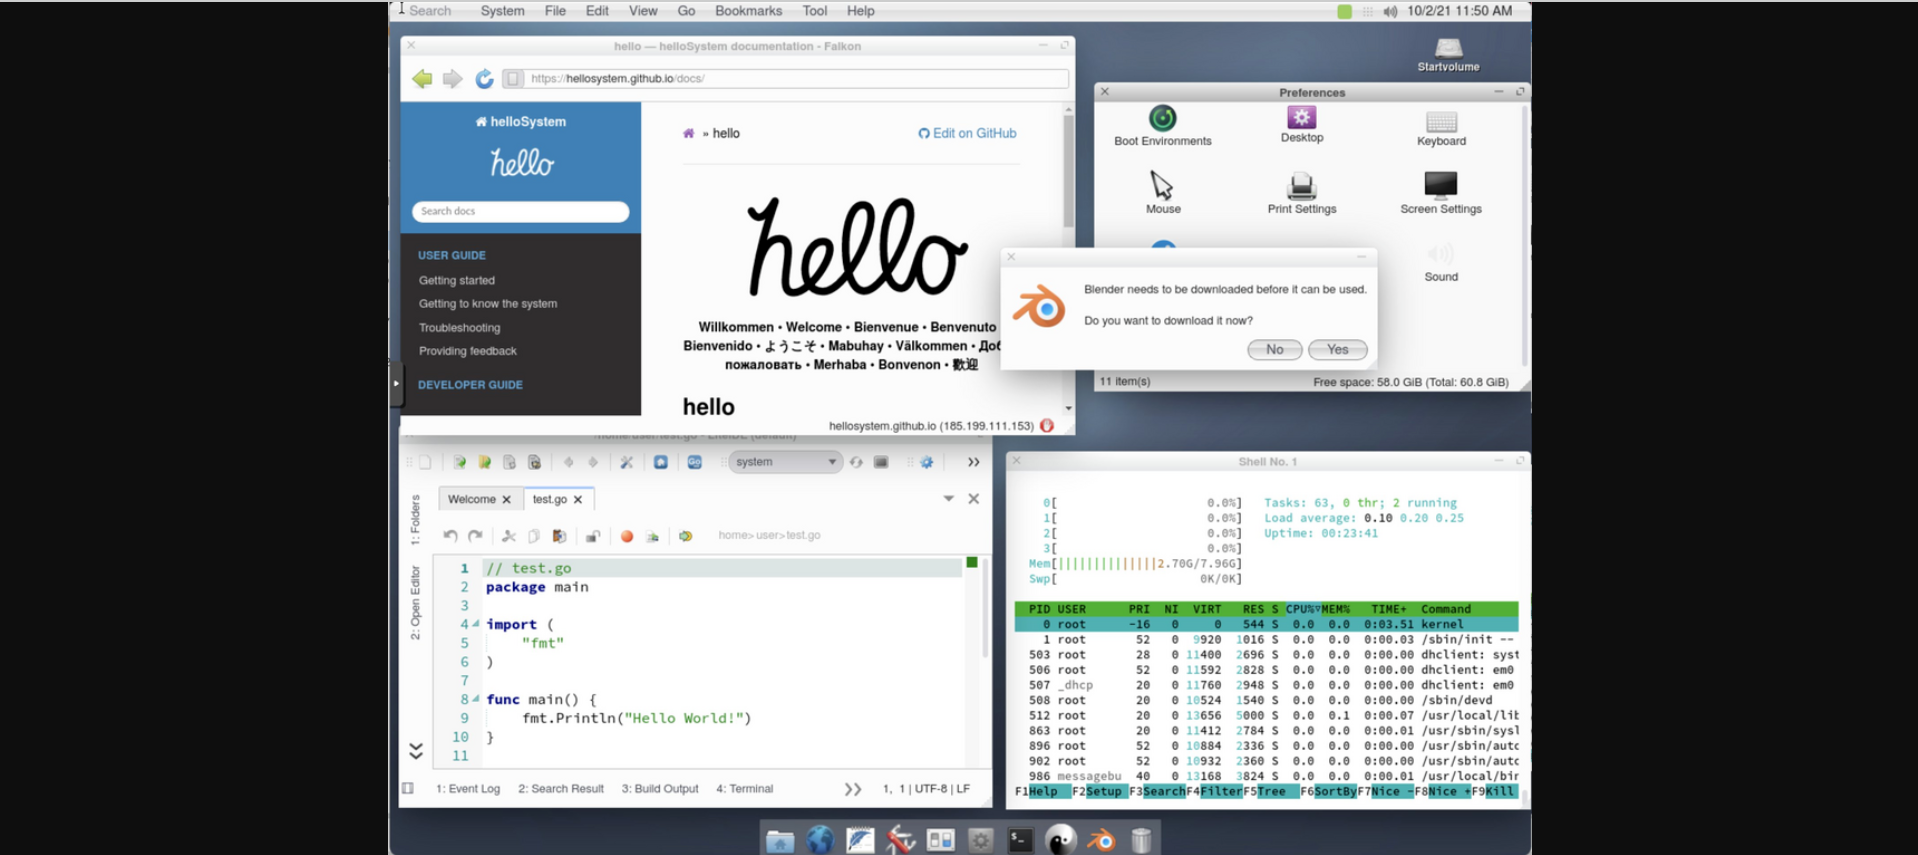Open the Blender icon in the dock
1918x855 pixels.
coord(1101,840)
